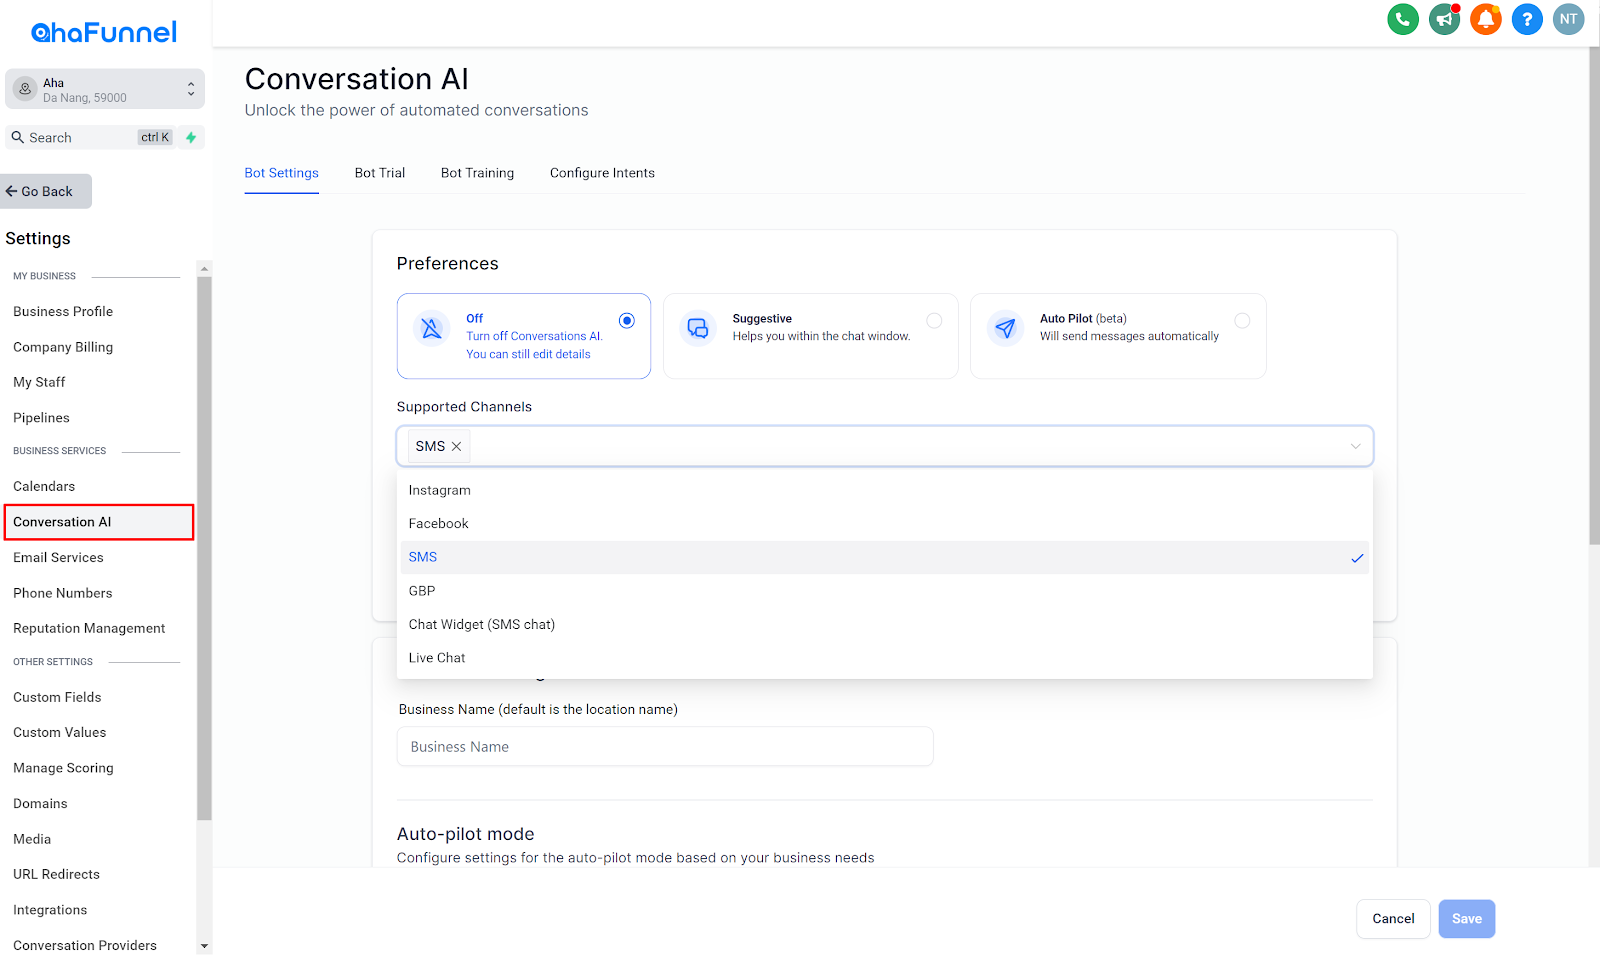Choose Instagram from the channels list
Screen dimensions: 1600x960
click(885, 490)
